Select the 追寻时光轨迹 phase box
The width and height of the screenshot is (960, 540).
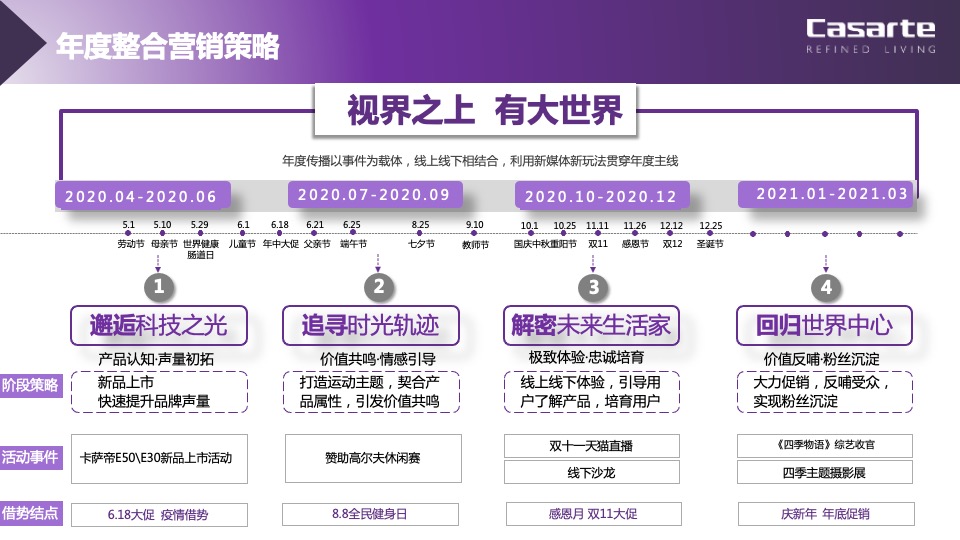coord(371,326)
